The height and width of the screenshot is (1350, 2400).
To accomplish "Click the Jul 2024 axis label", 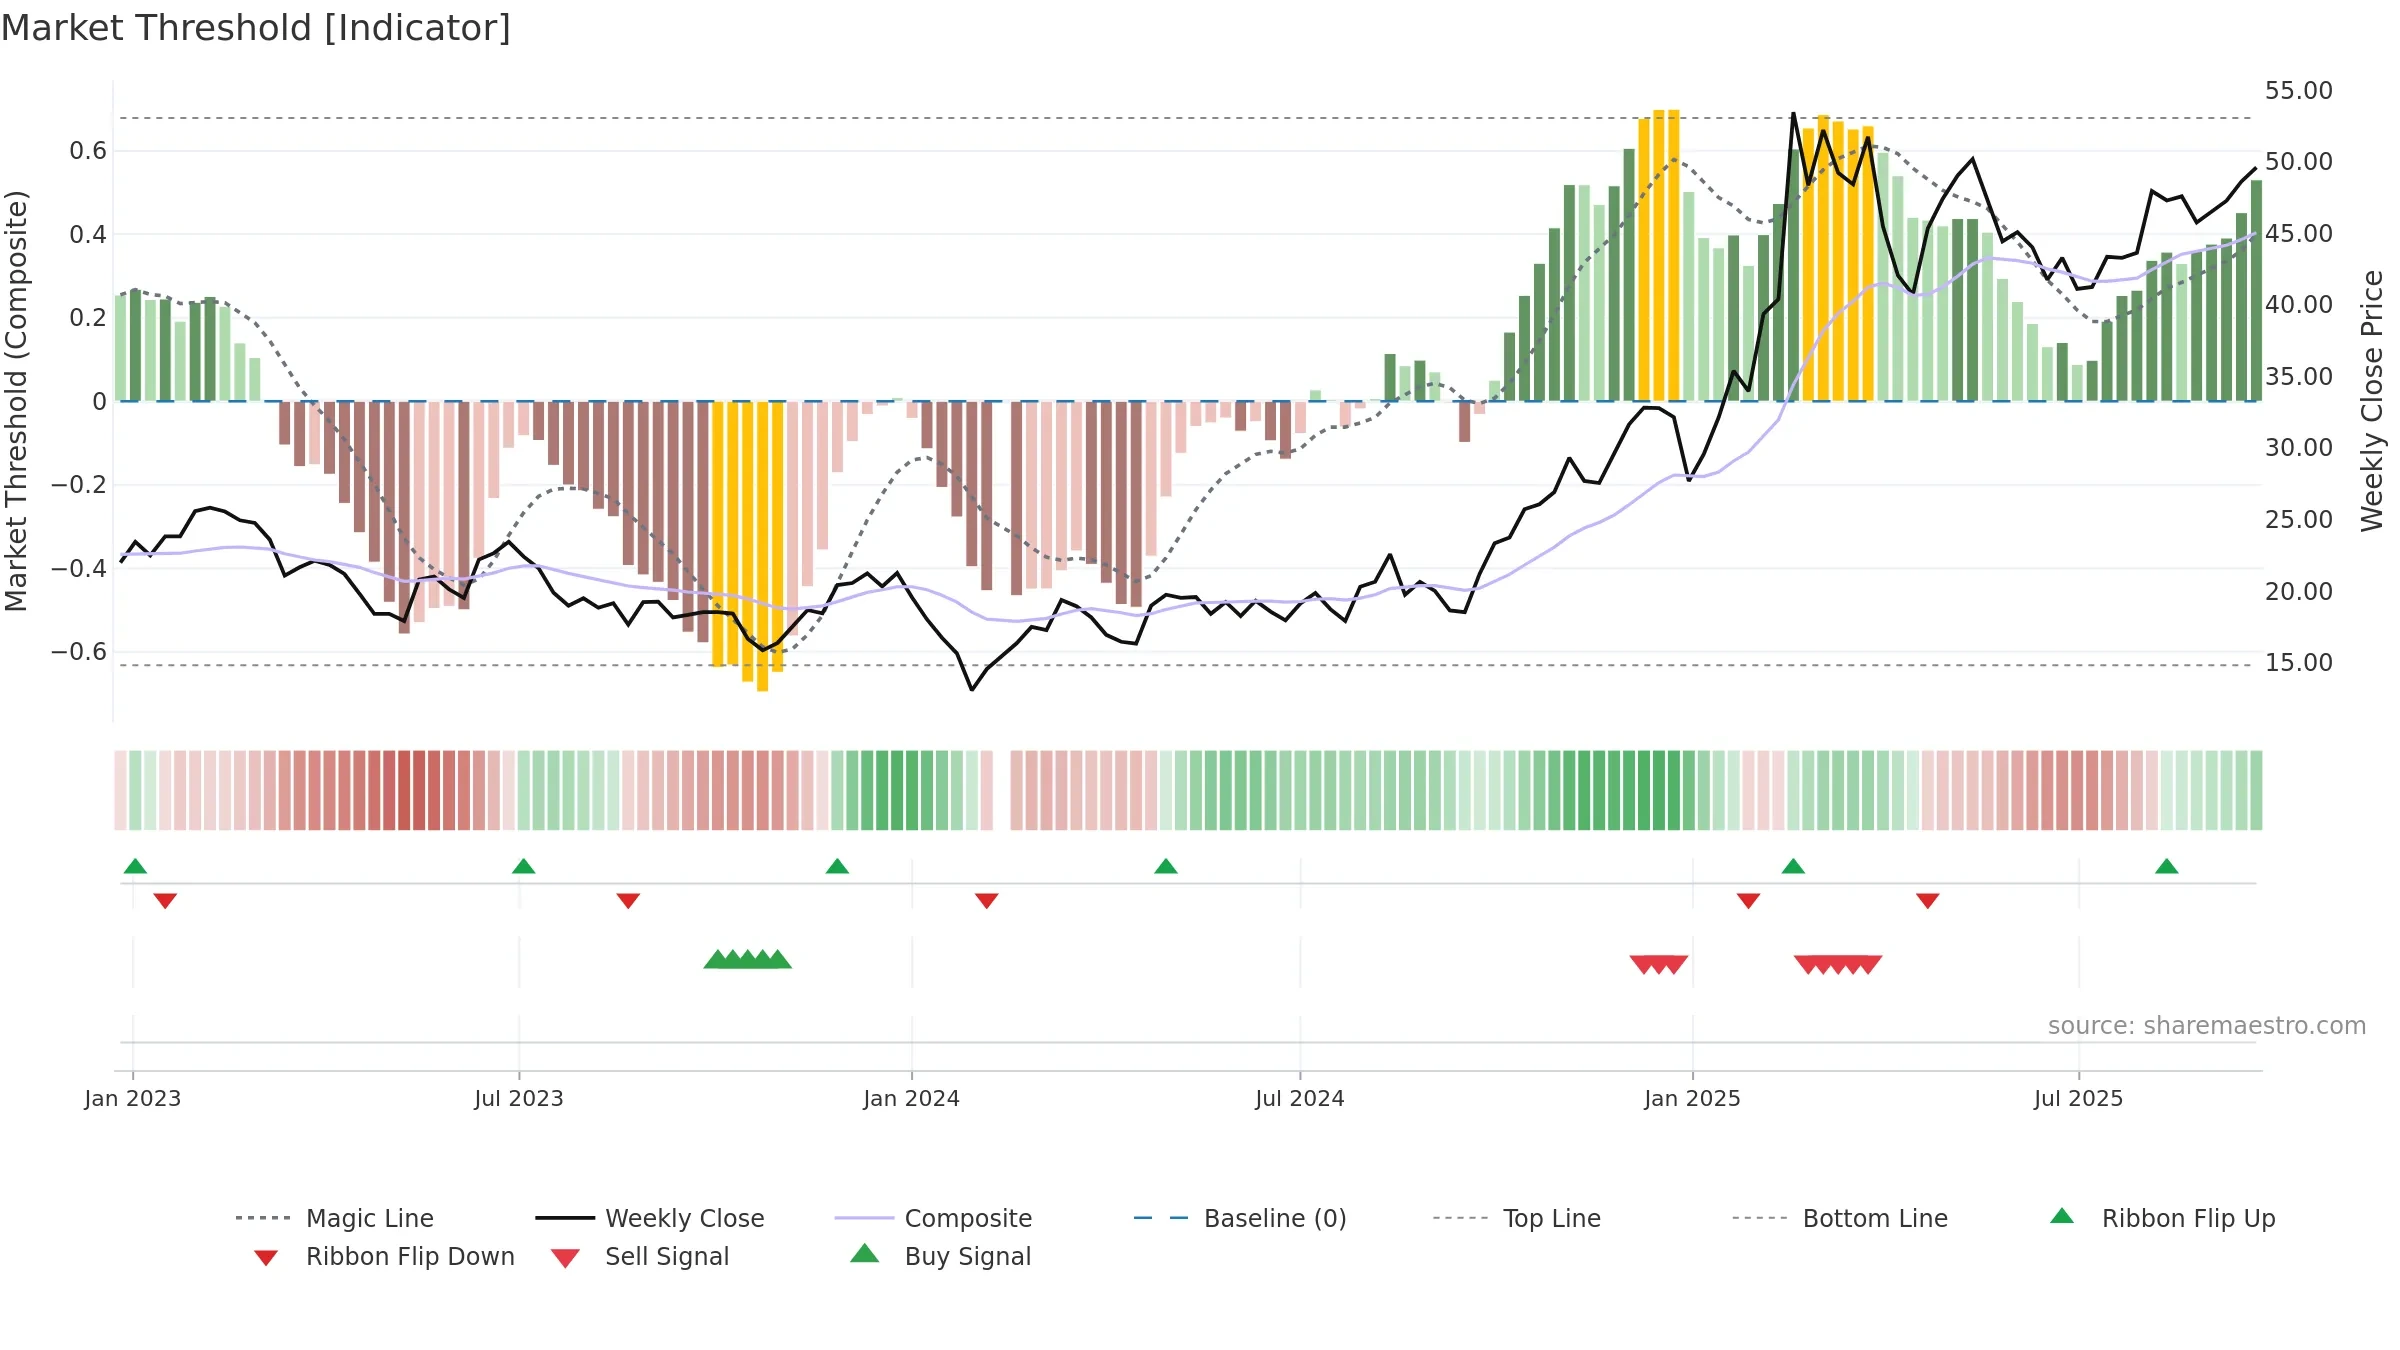I will click(x=1300, y=1099).
